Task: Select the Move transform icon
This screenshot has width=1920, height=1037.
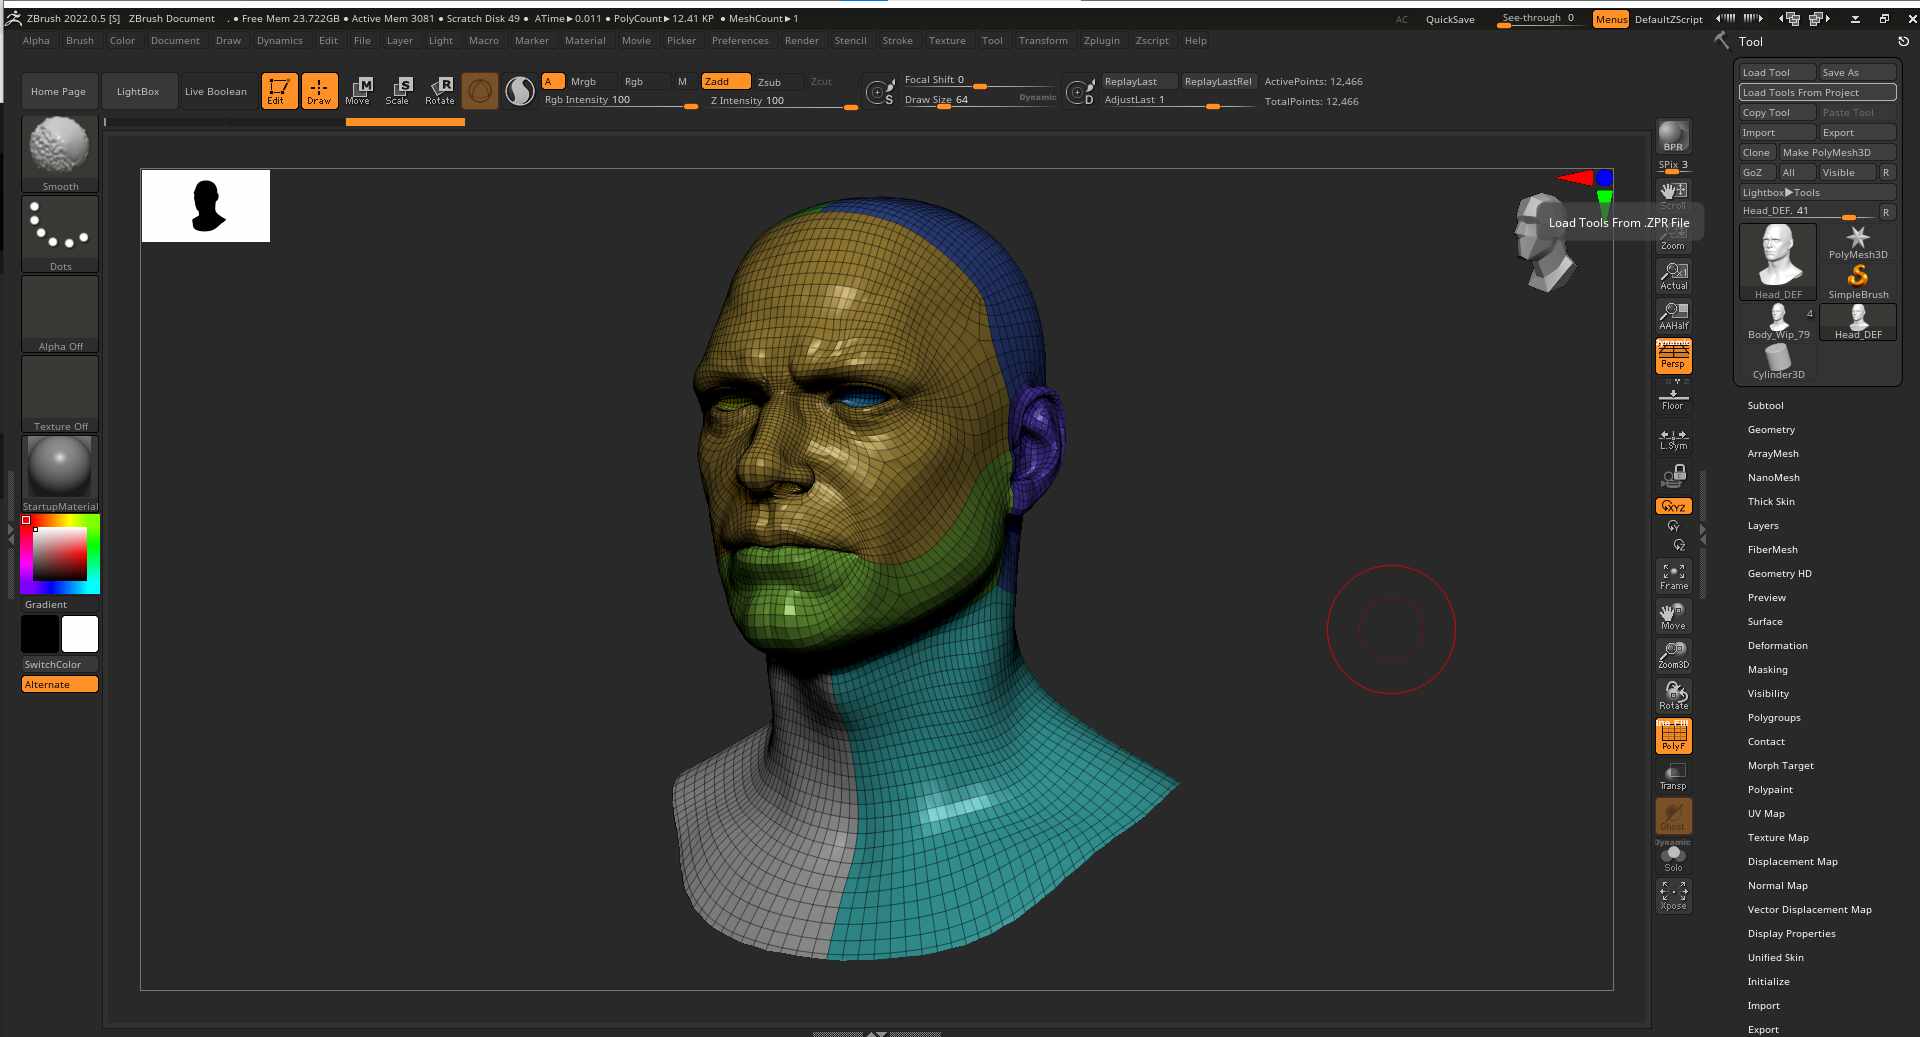Action: (358, 91)
